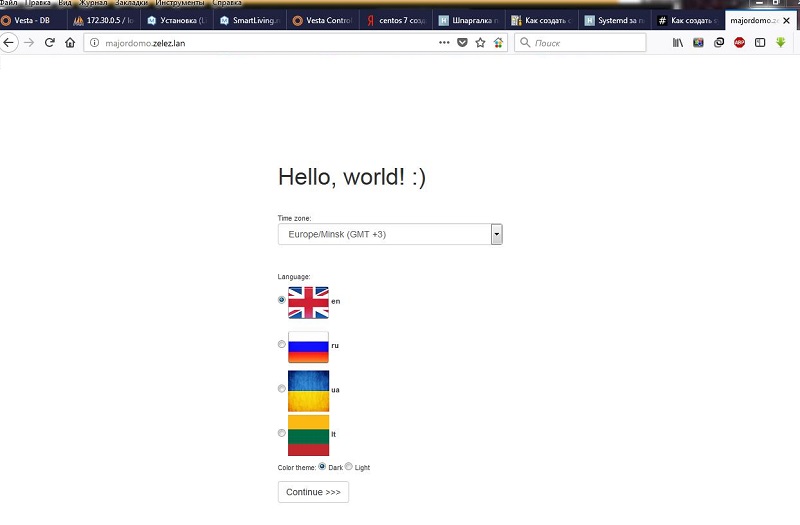This screenshot has width=800, height=525.
Task: Click the search magnifier icon
Action: [525, 43]
